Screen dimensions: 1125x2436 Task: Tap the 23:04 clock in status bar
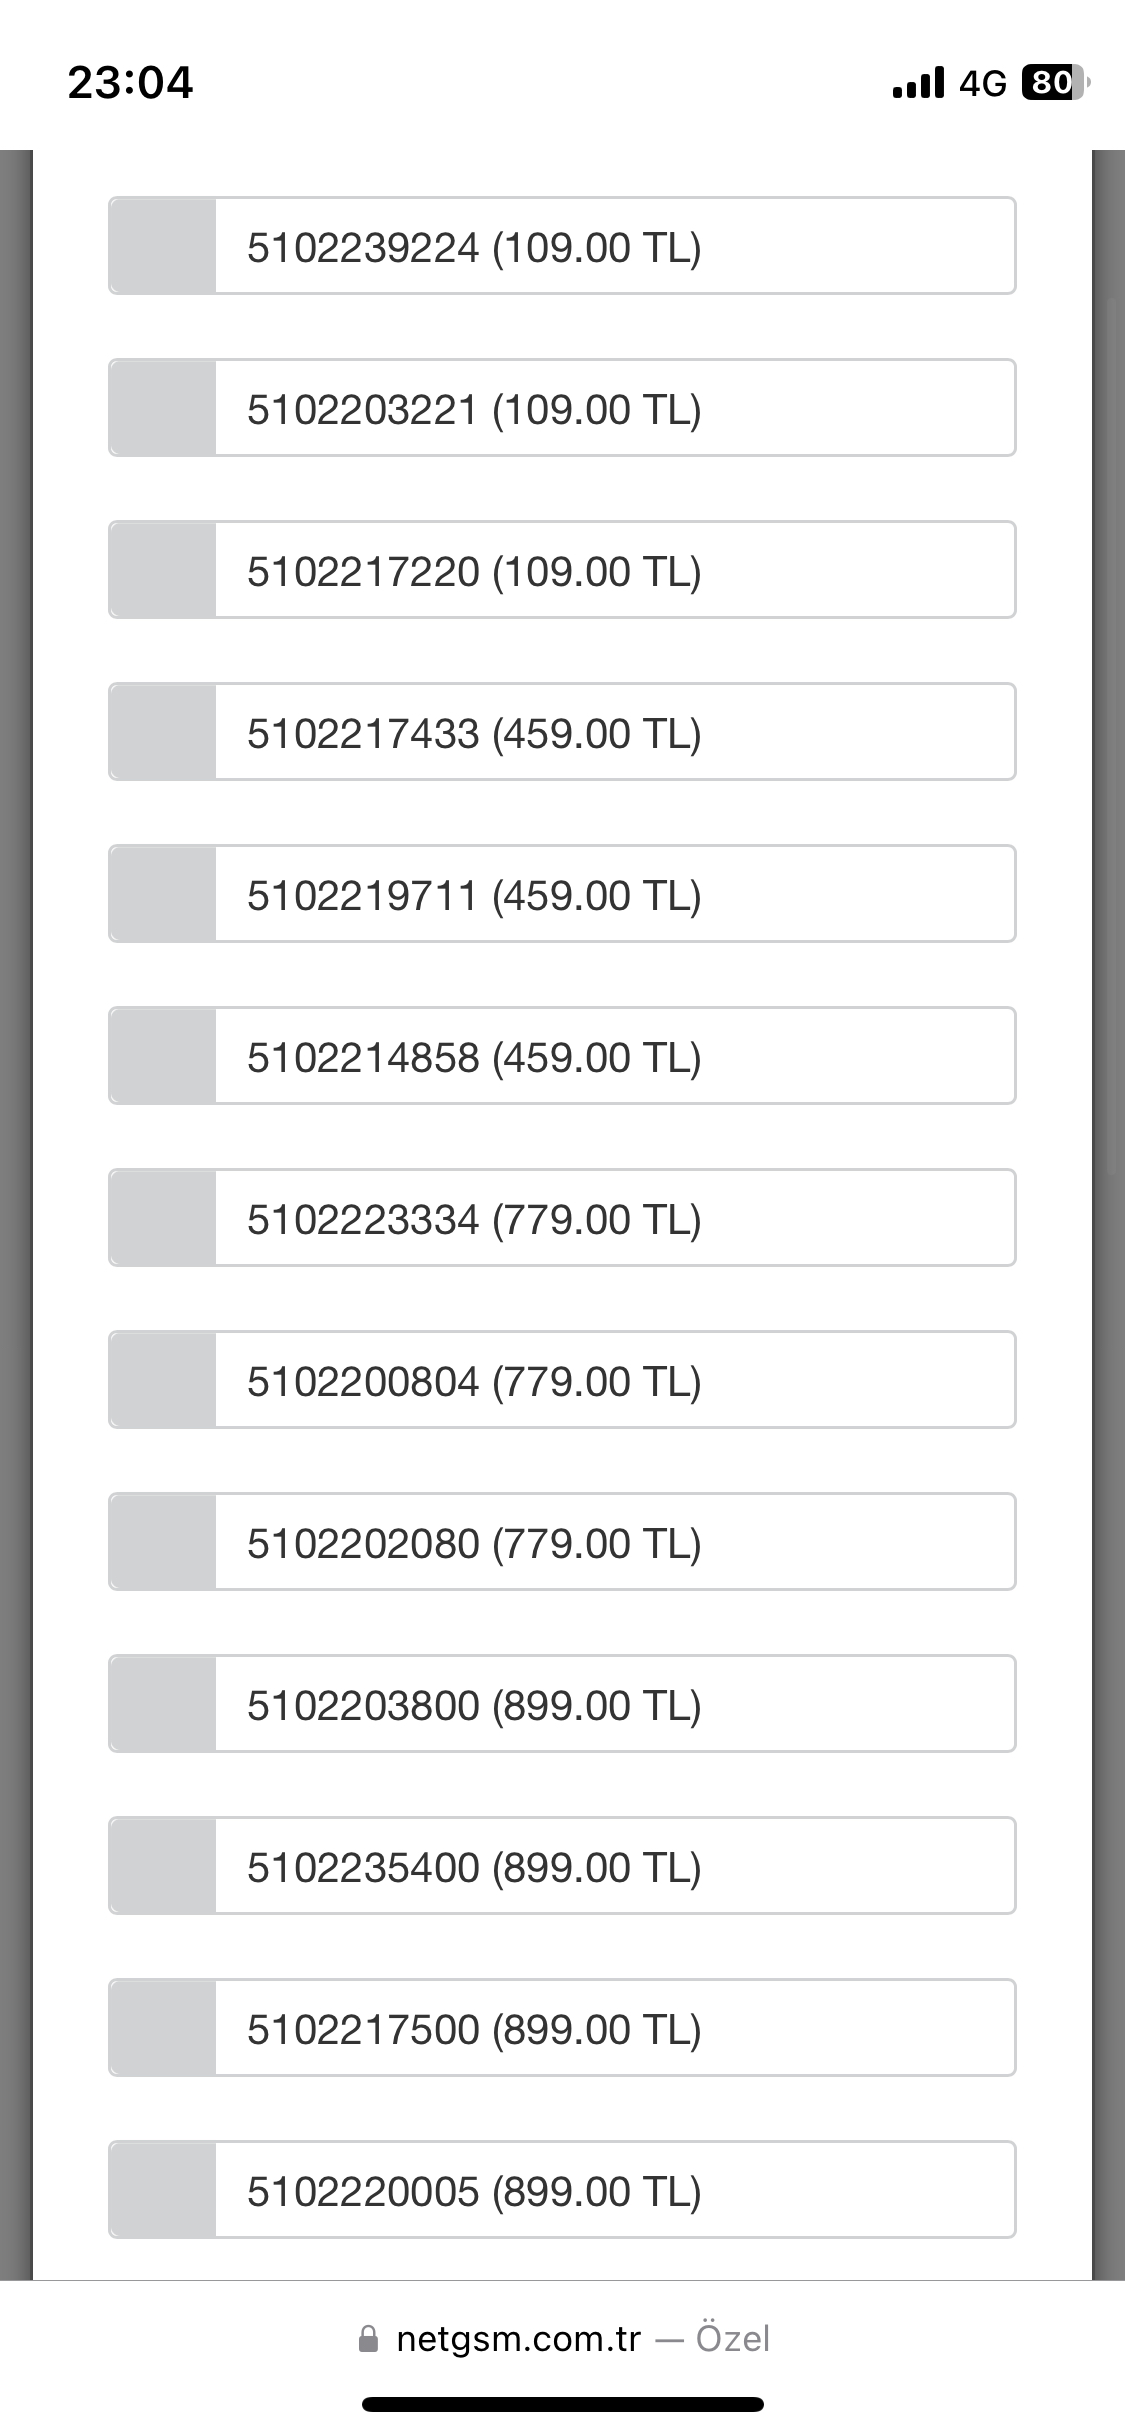tap(130, 82)
